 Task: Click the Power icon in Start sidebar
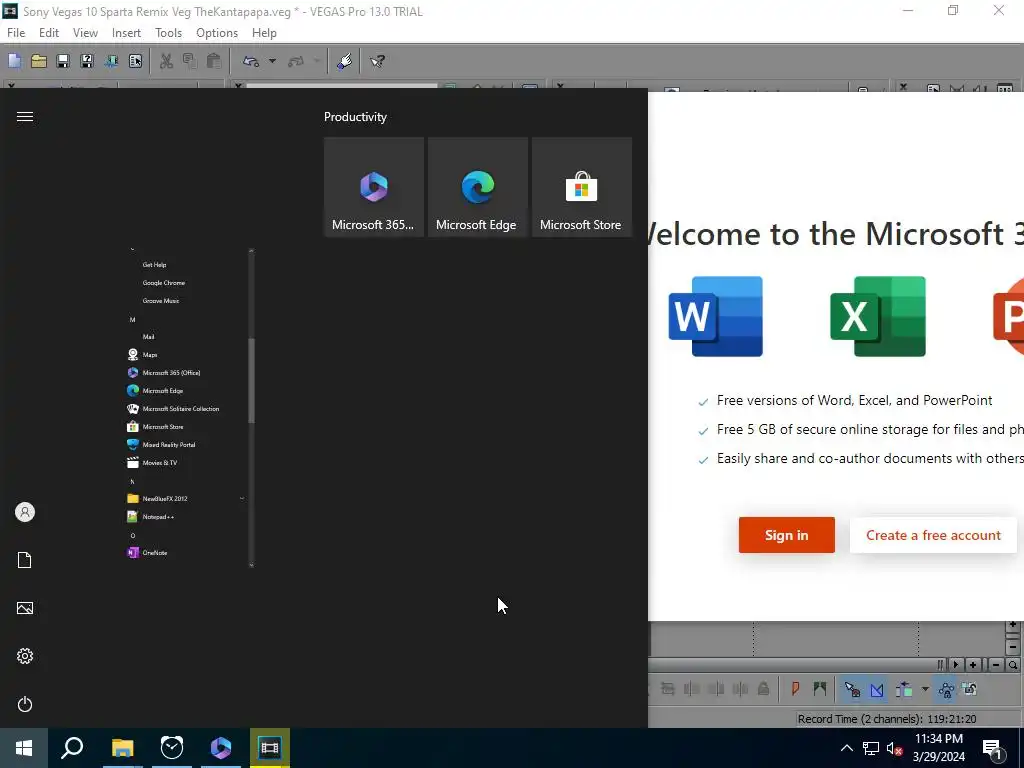click(x=25, y=704)
